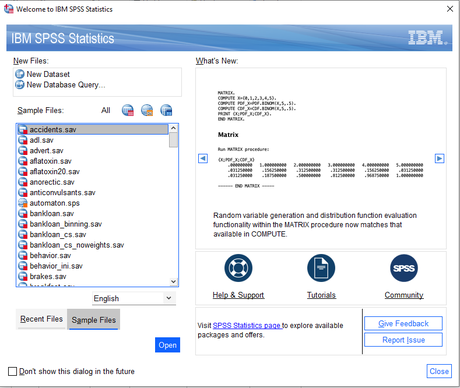Open the Community link
Image resolution: width=460 pixels, height=388 pixels.
click(404, 295)
